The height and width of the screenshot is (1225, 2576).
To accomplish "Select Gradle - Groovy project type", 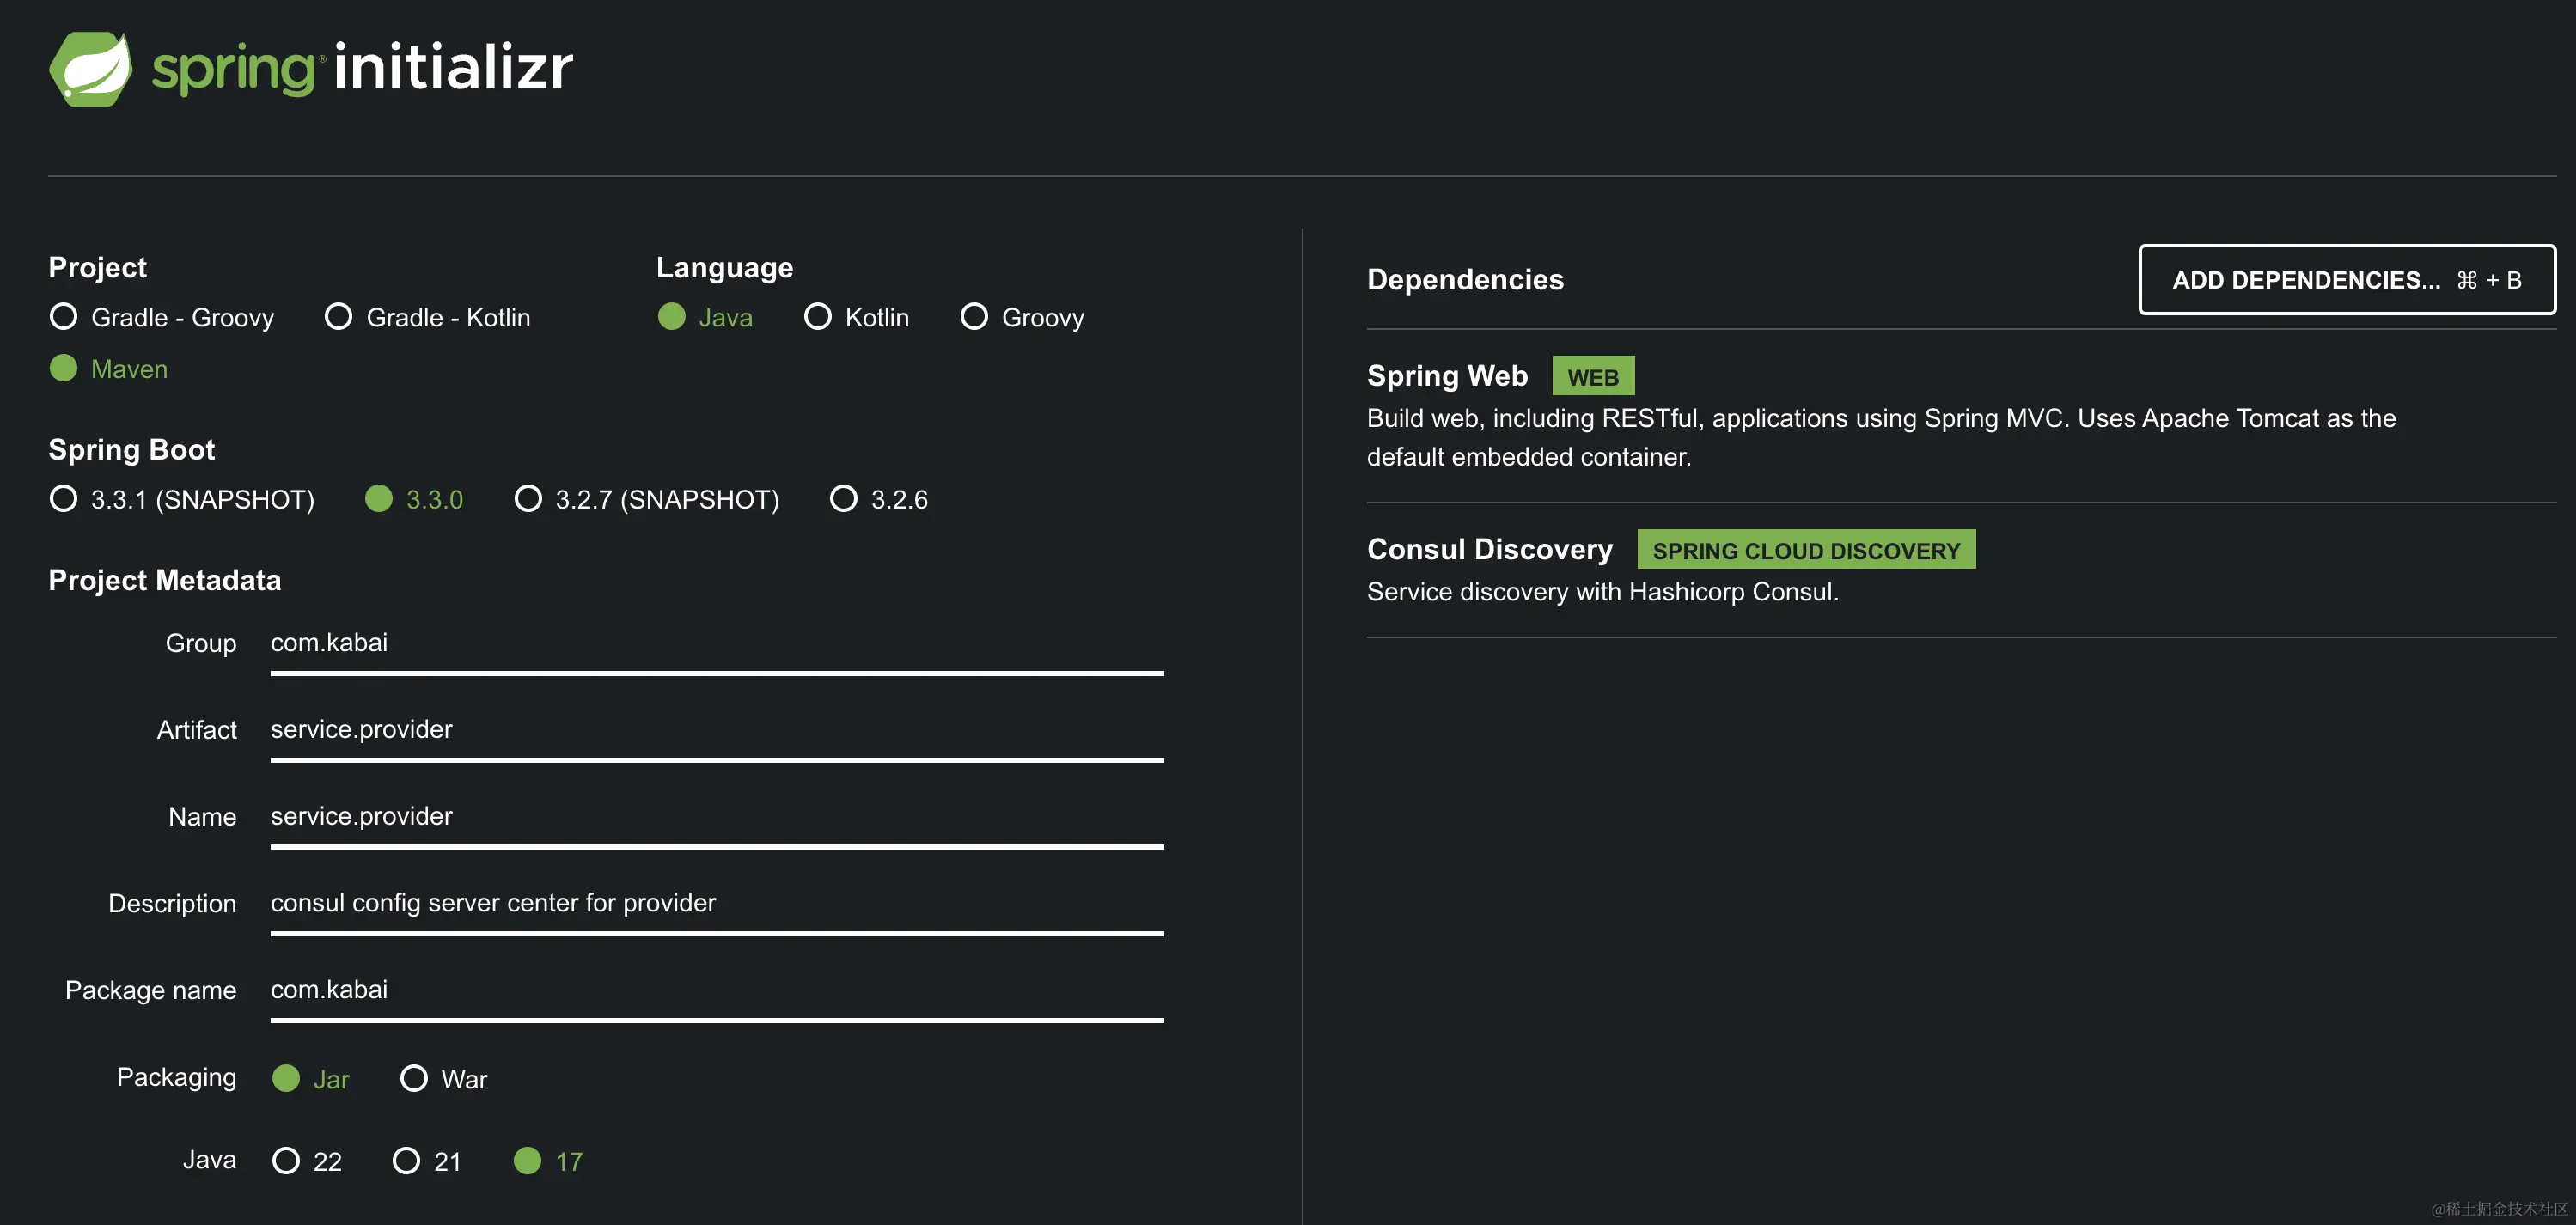I will (64, 317).
